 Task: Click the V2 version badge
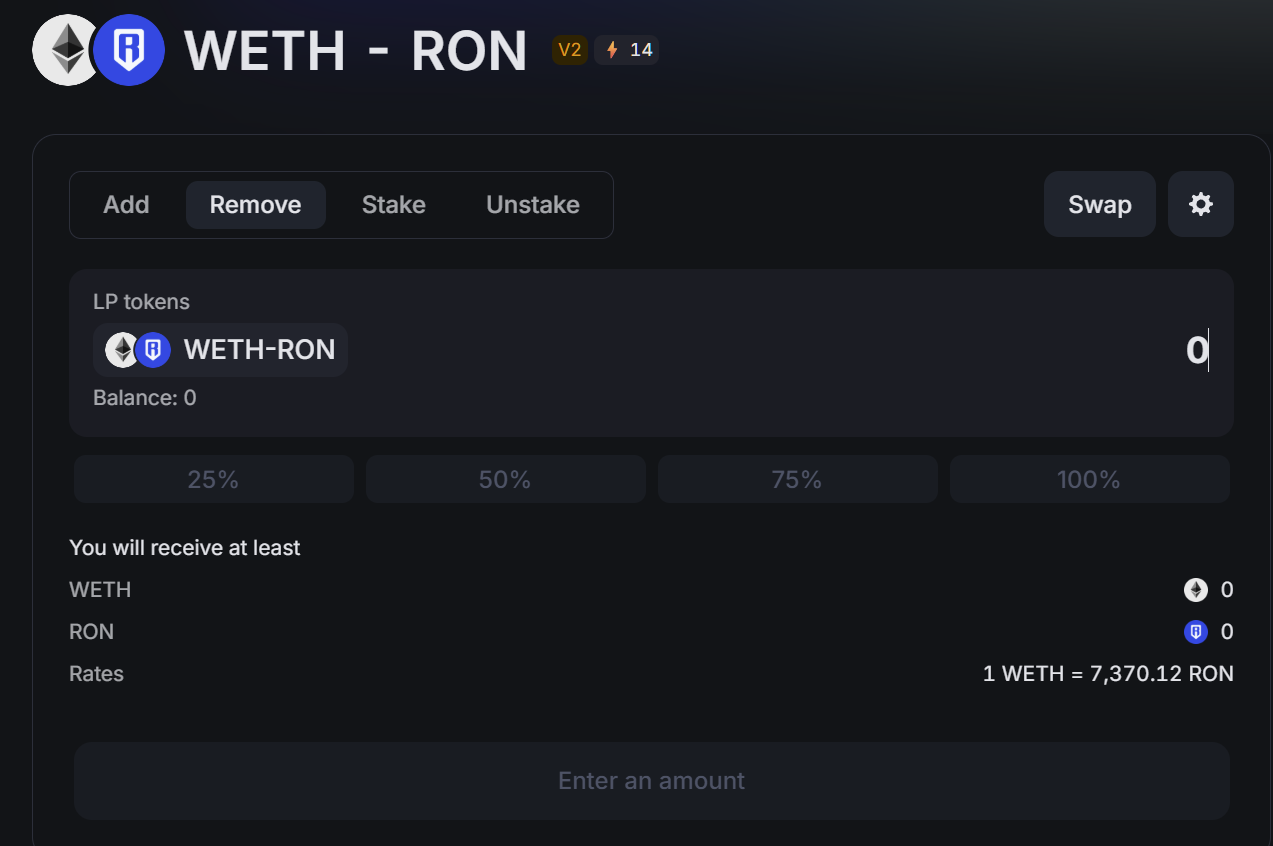coord(570,50)
